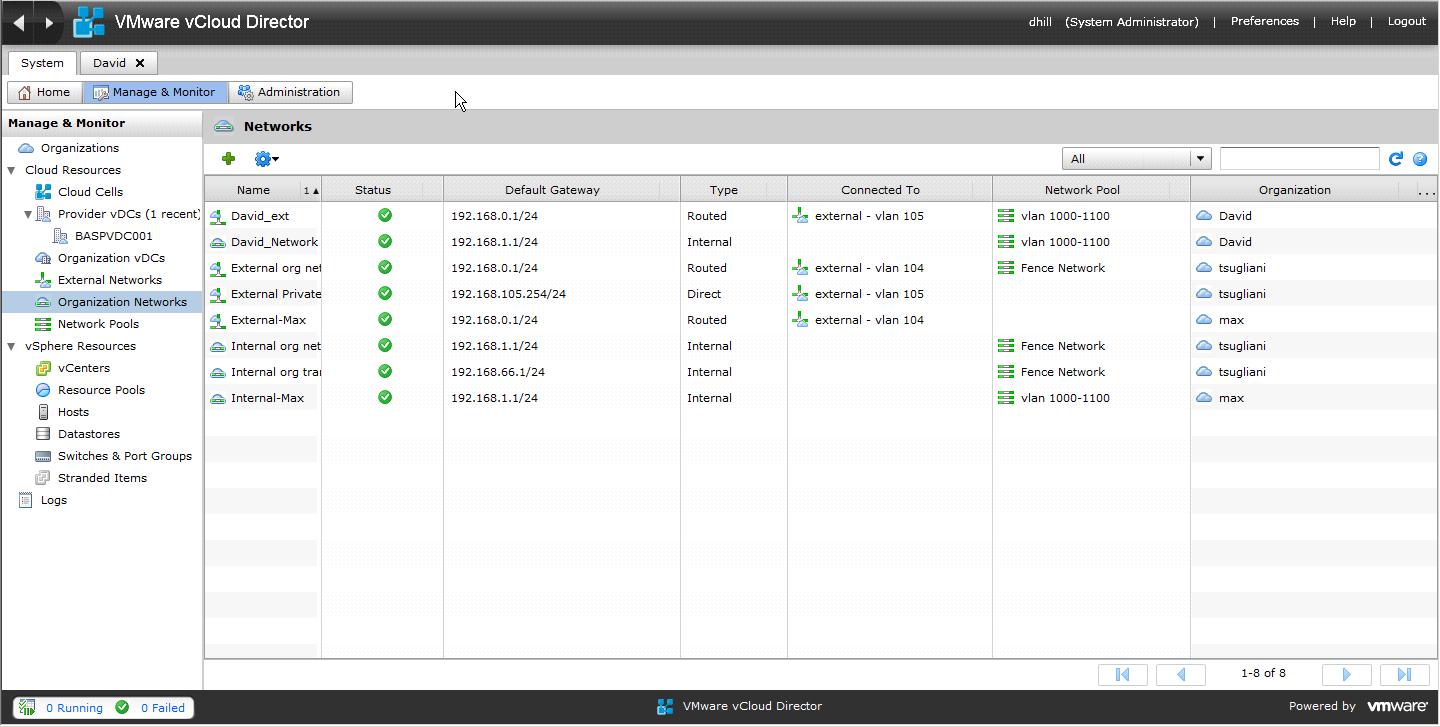This screenshot has width=1440, height=727.
Task: Click the failed tasks check icon
Action: point(122,707)
